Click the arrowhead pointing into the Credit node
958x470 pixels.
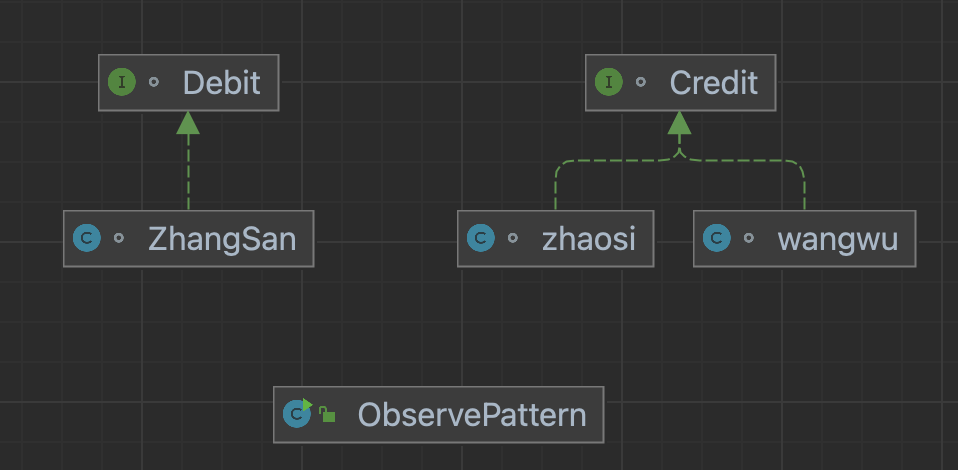pyautogui.click(x=680, y=124)
